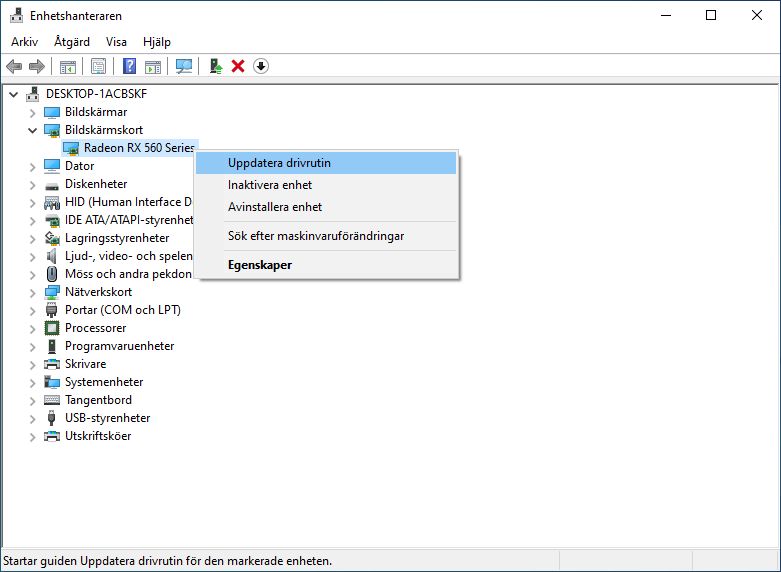Select the Systemenheter label
Image resolution: width=781 pixels, height=572 pixels.
coord(104,382)
